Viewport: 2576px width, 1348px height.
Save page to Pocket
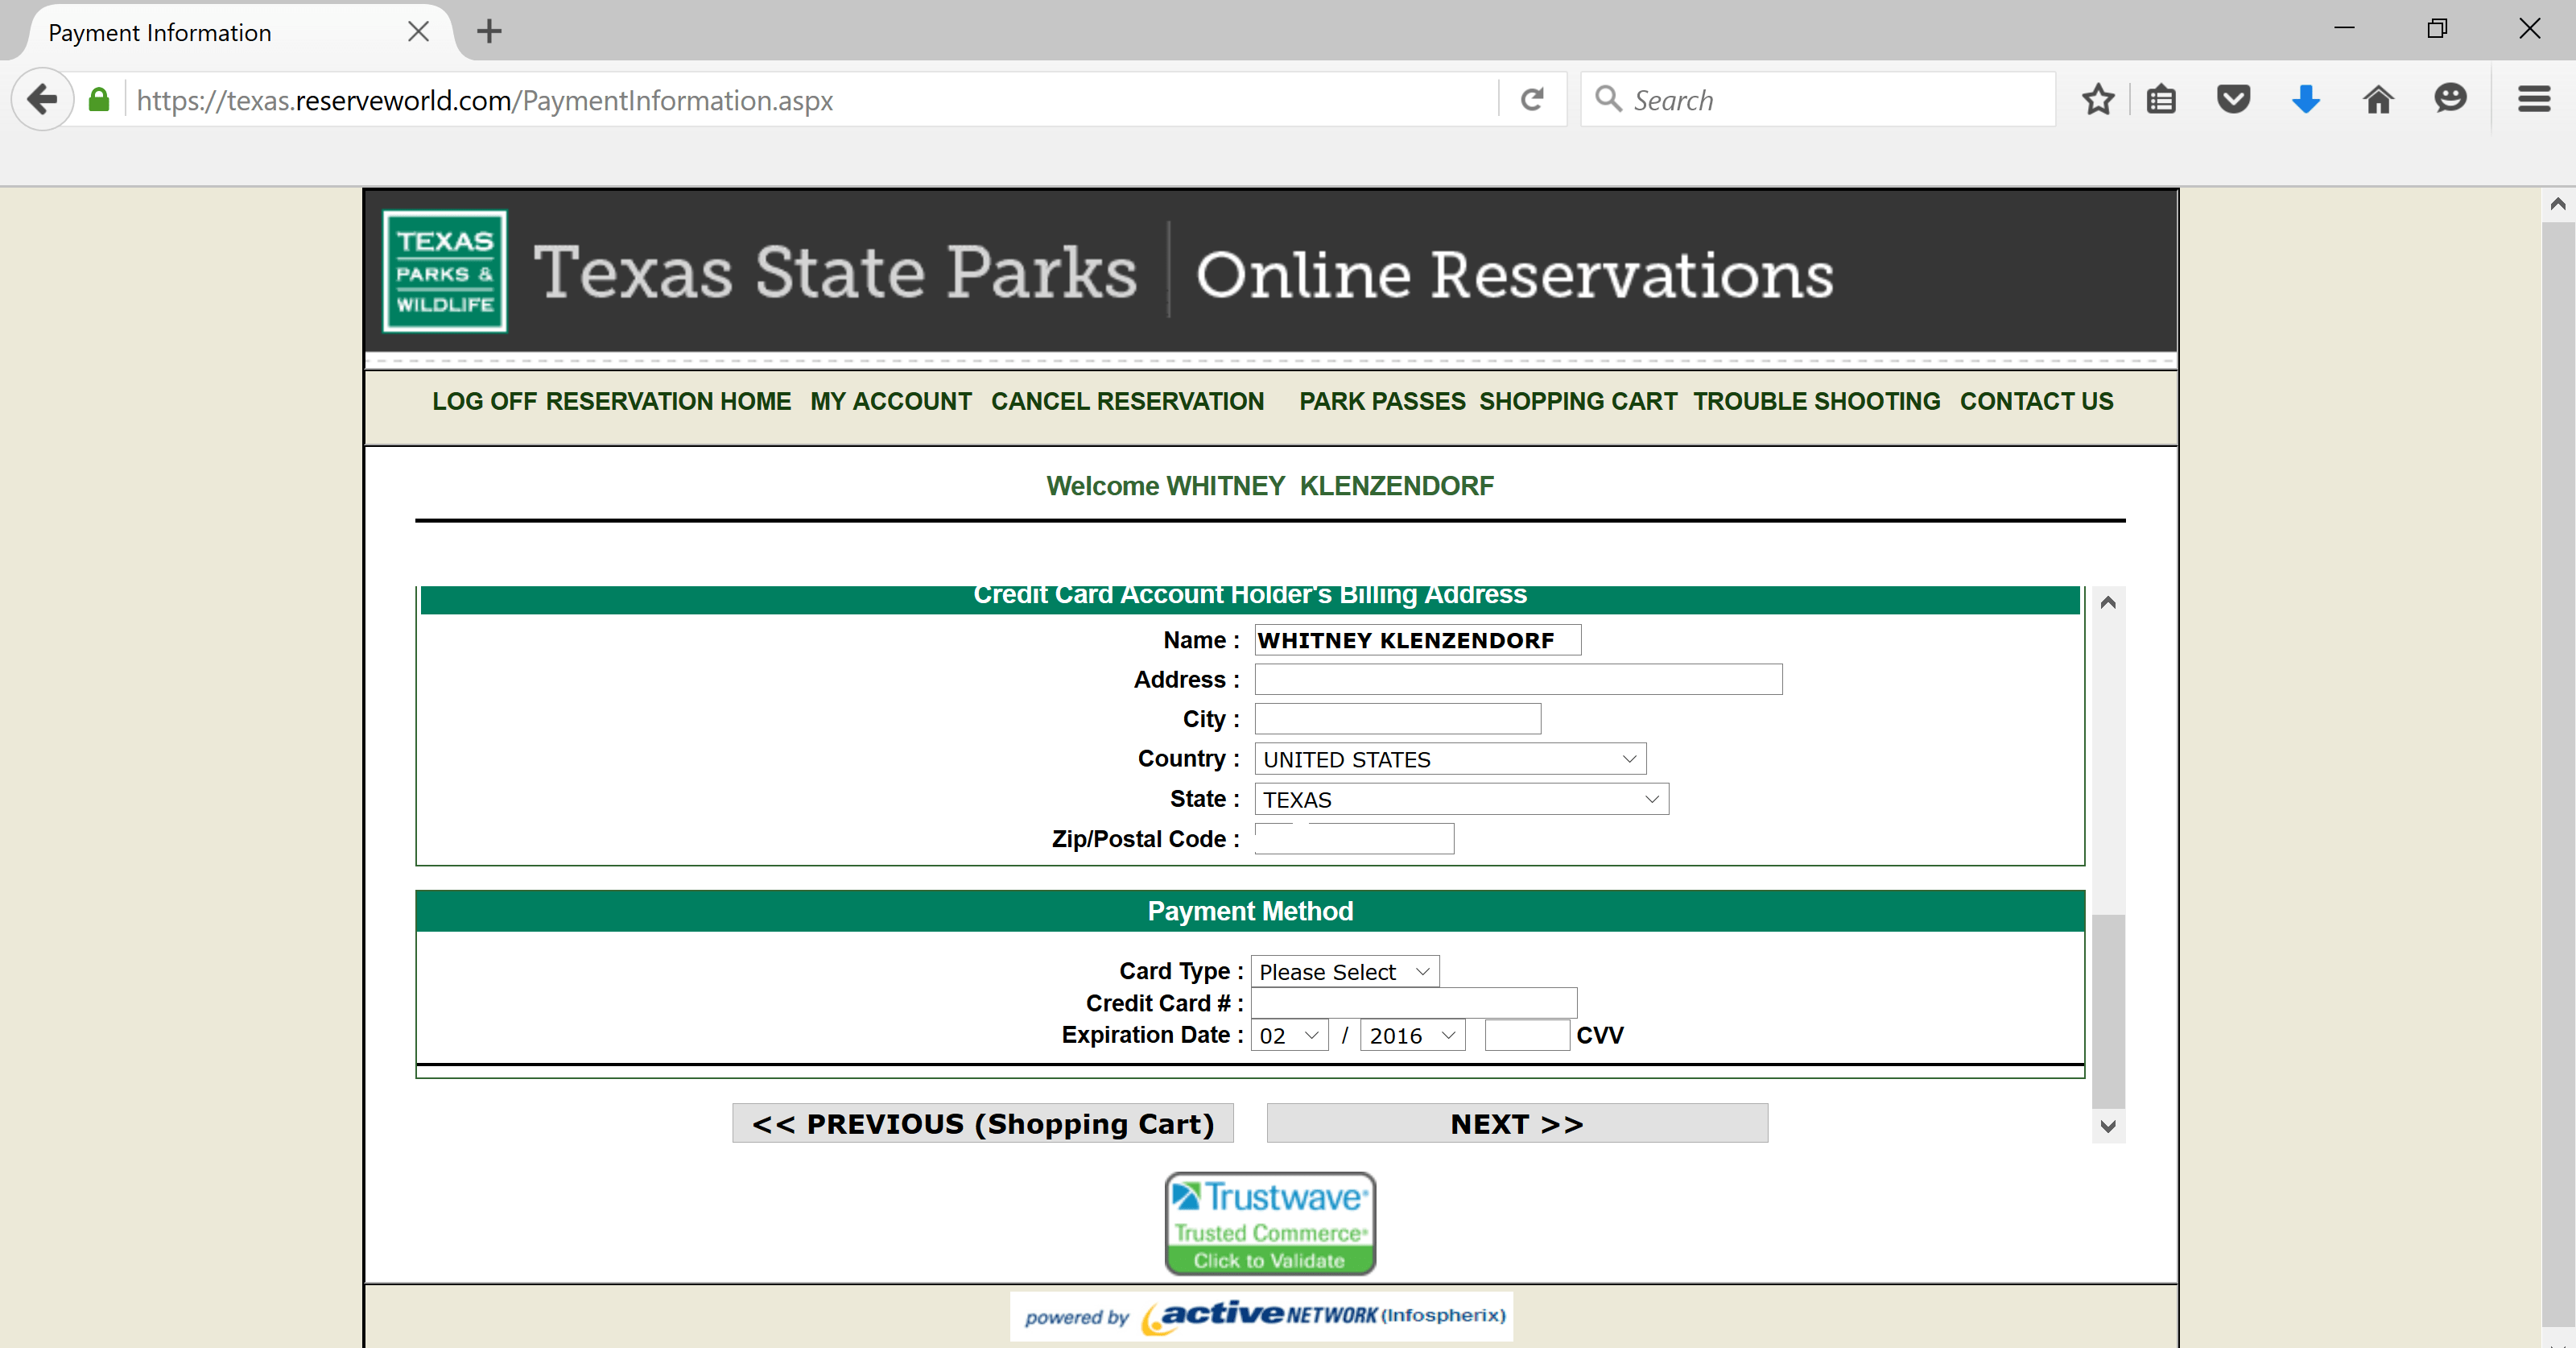click(2233, 99)
